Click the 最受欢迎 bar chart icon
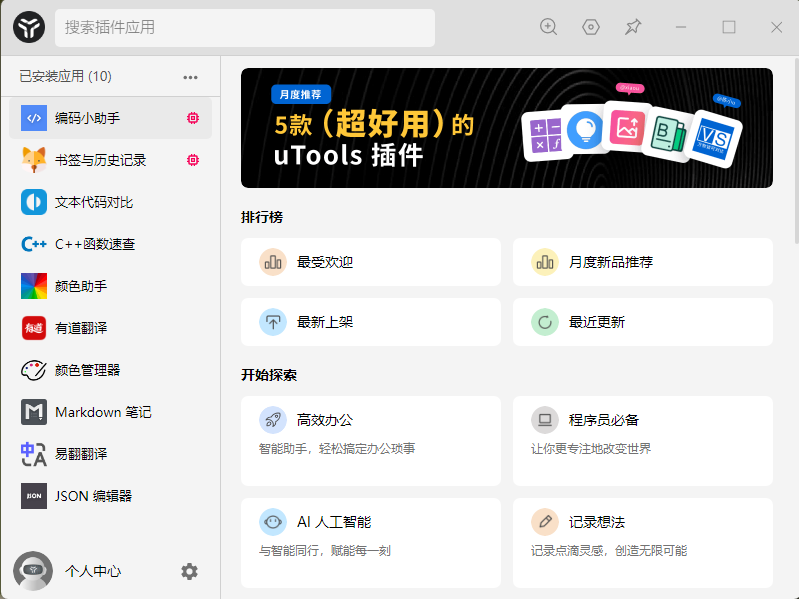Screen dimensions: 799x599 coord(273,262)
